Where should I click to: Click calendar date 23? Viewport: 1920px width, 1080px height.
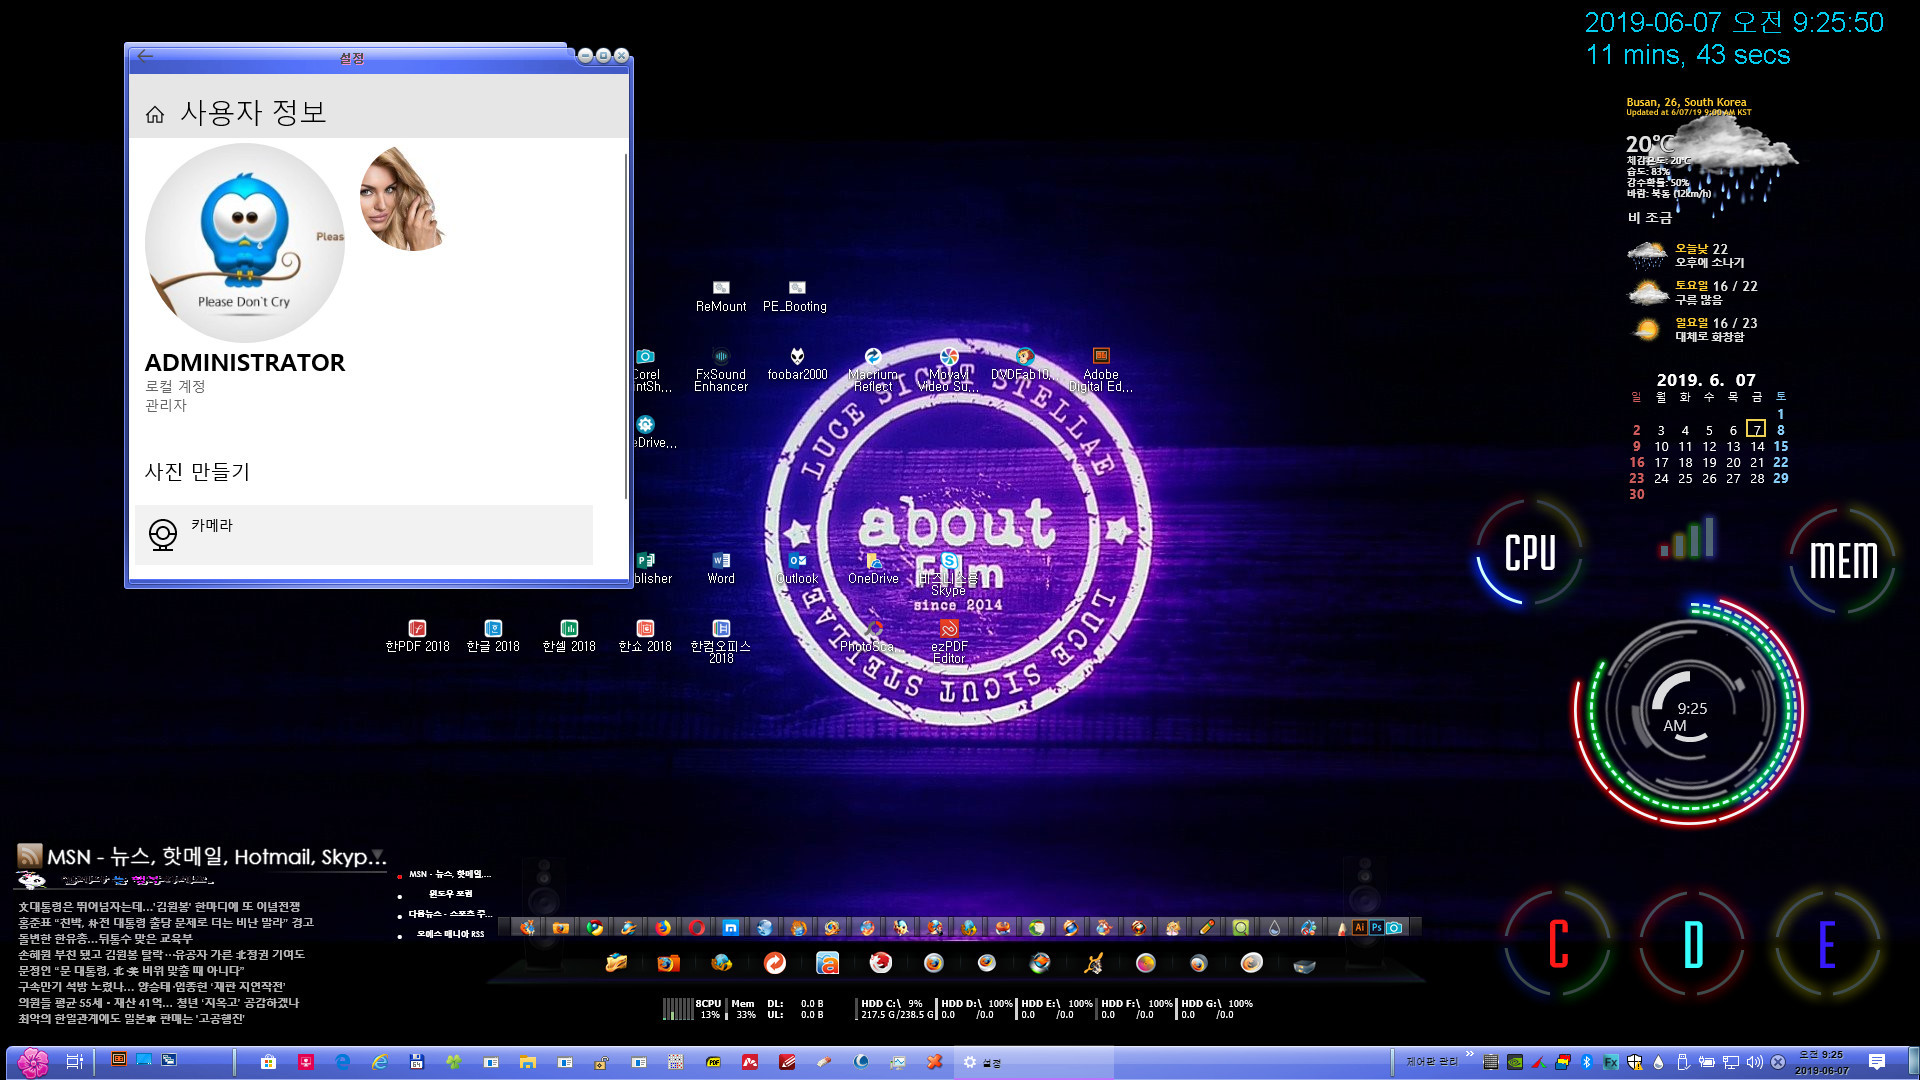(x=1637, y=478)
